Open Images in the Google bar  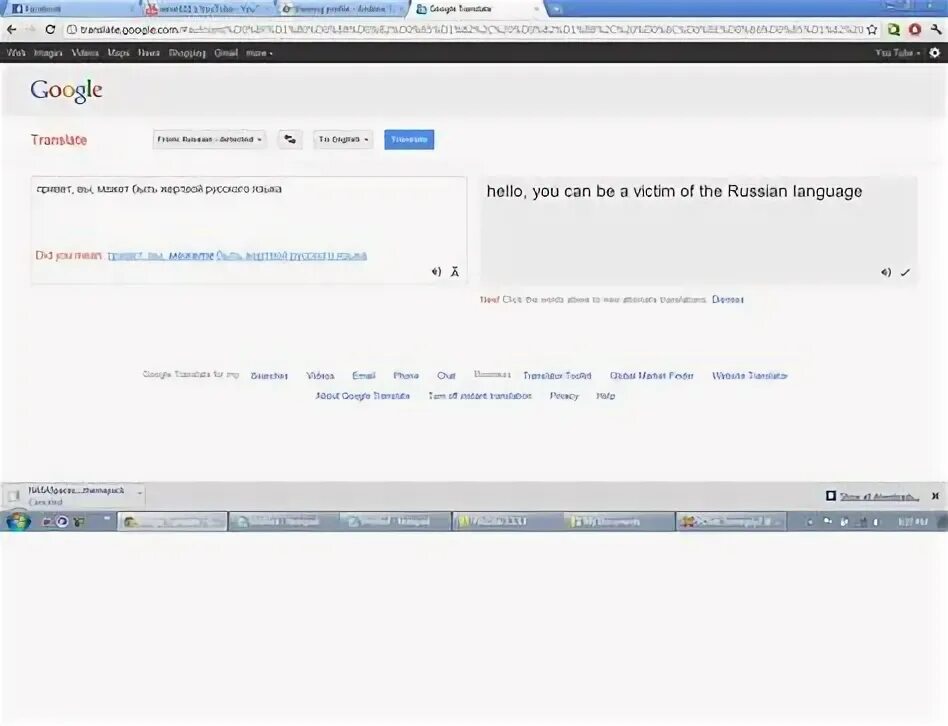coord(48,53)
